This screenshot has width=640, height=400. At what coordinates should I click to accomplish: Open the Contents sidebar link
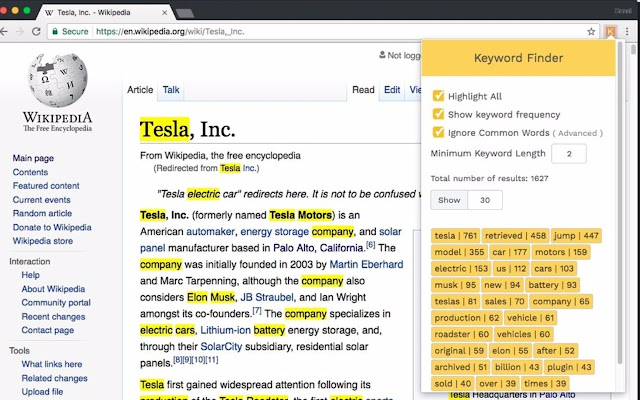click(x=30, y=172)
